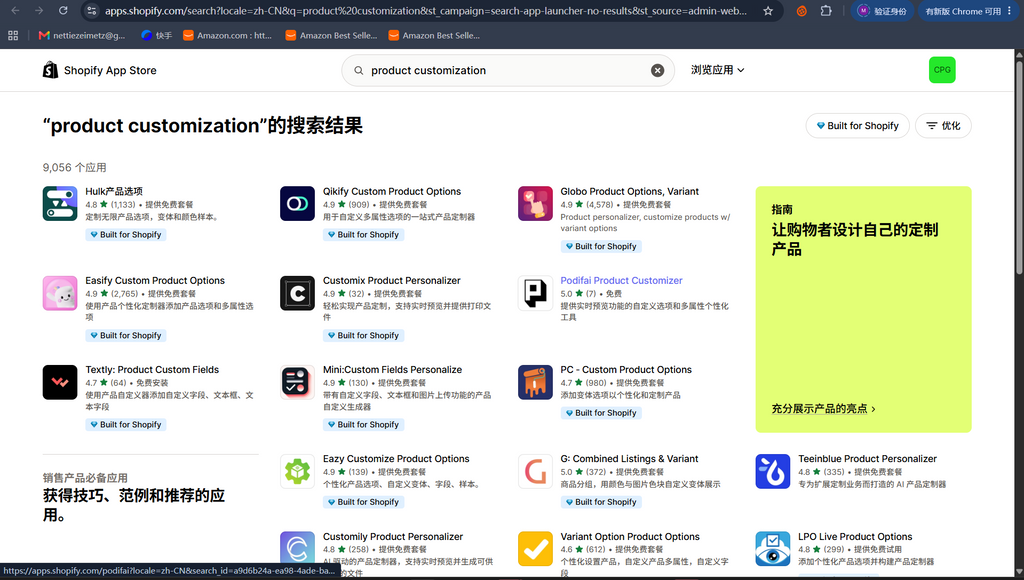Open the Customily Product Personalizer icon
The height and width of the screenshot is (580, 1024).
tap(297, 549)
